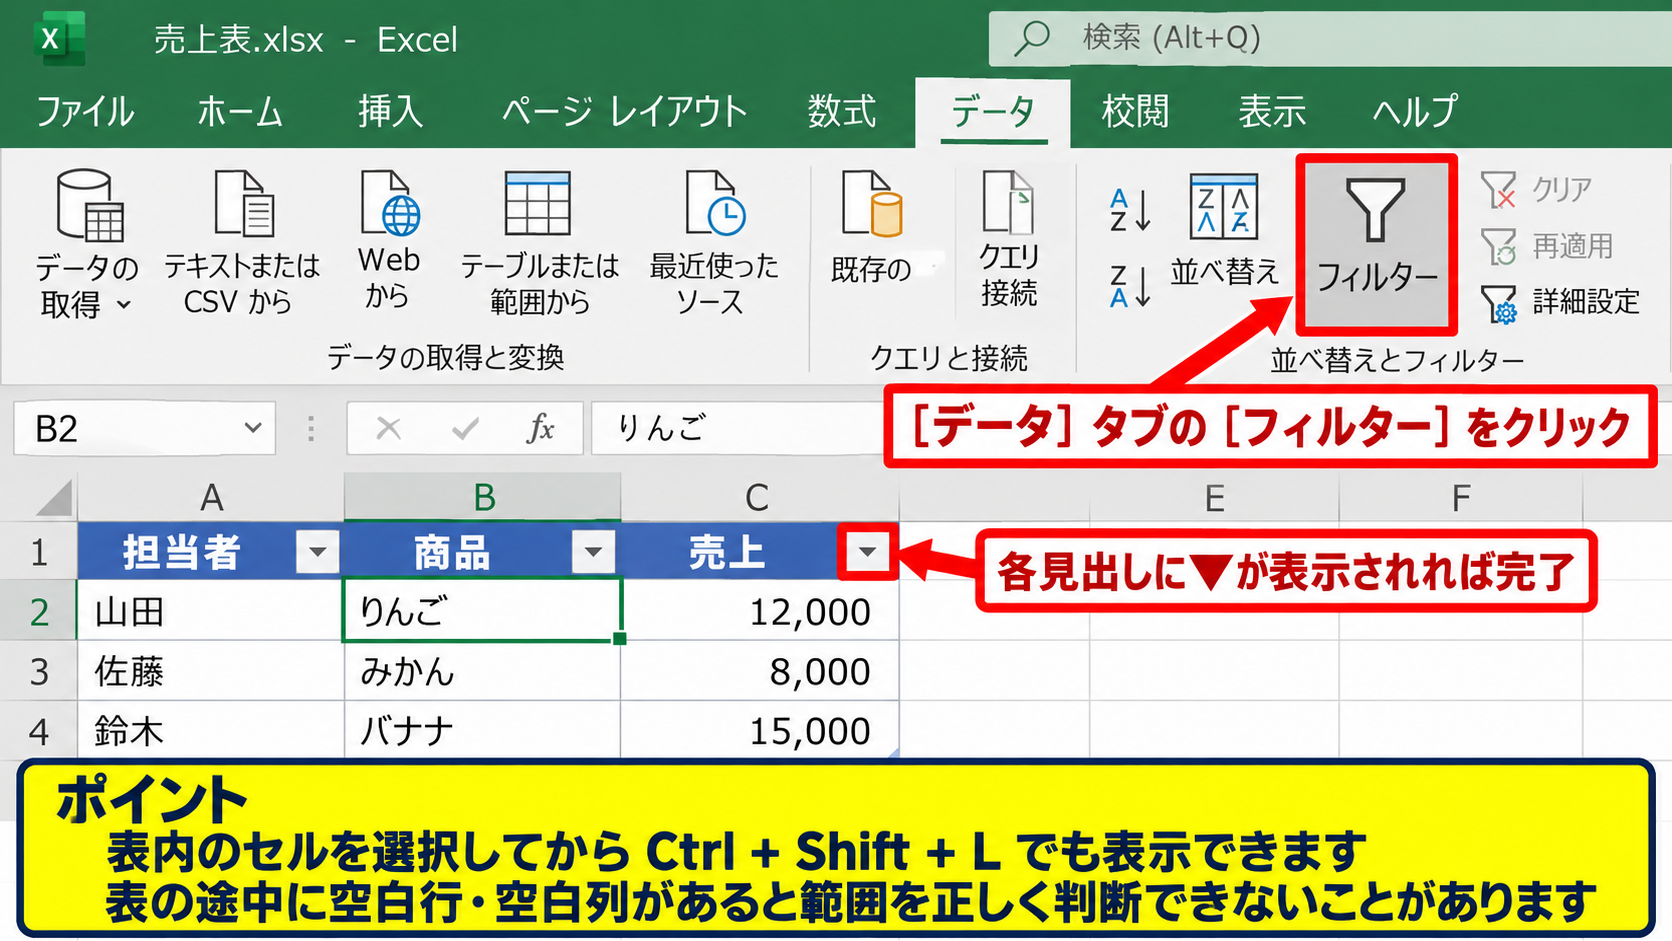Open the ヘルプ tab
Viewport: 1672px width, 941px height.
coord(1415,111)
